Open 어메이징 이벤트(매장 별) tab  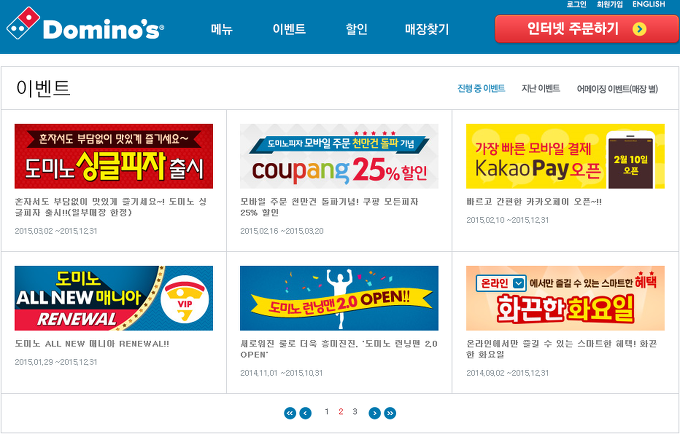tap(617, 89)
